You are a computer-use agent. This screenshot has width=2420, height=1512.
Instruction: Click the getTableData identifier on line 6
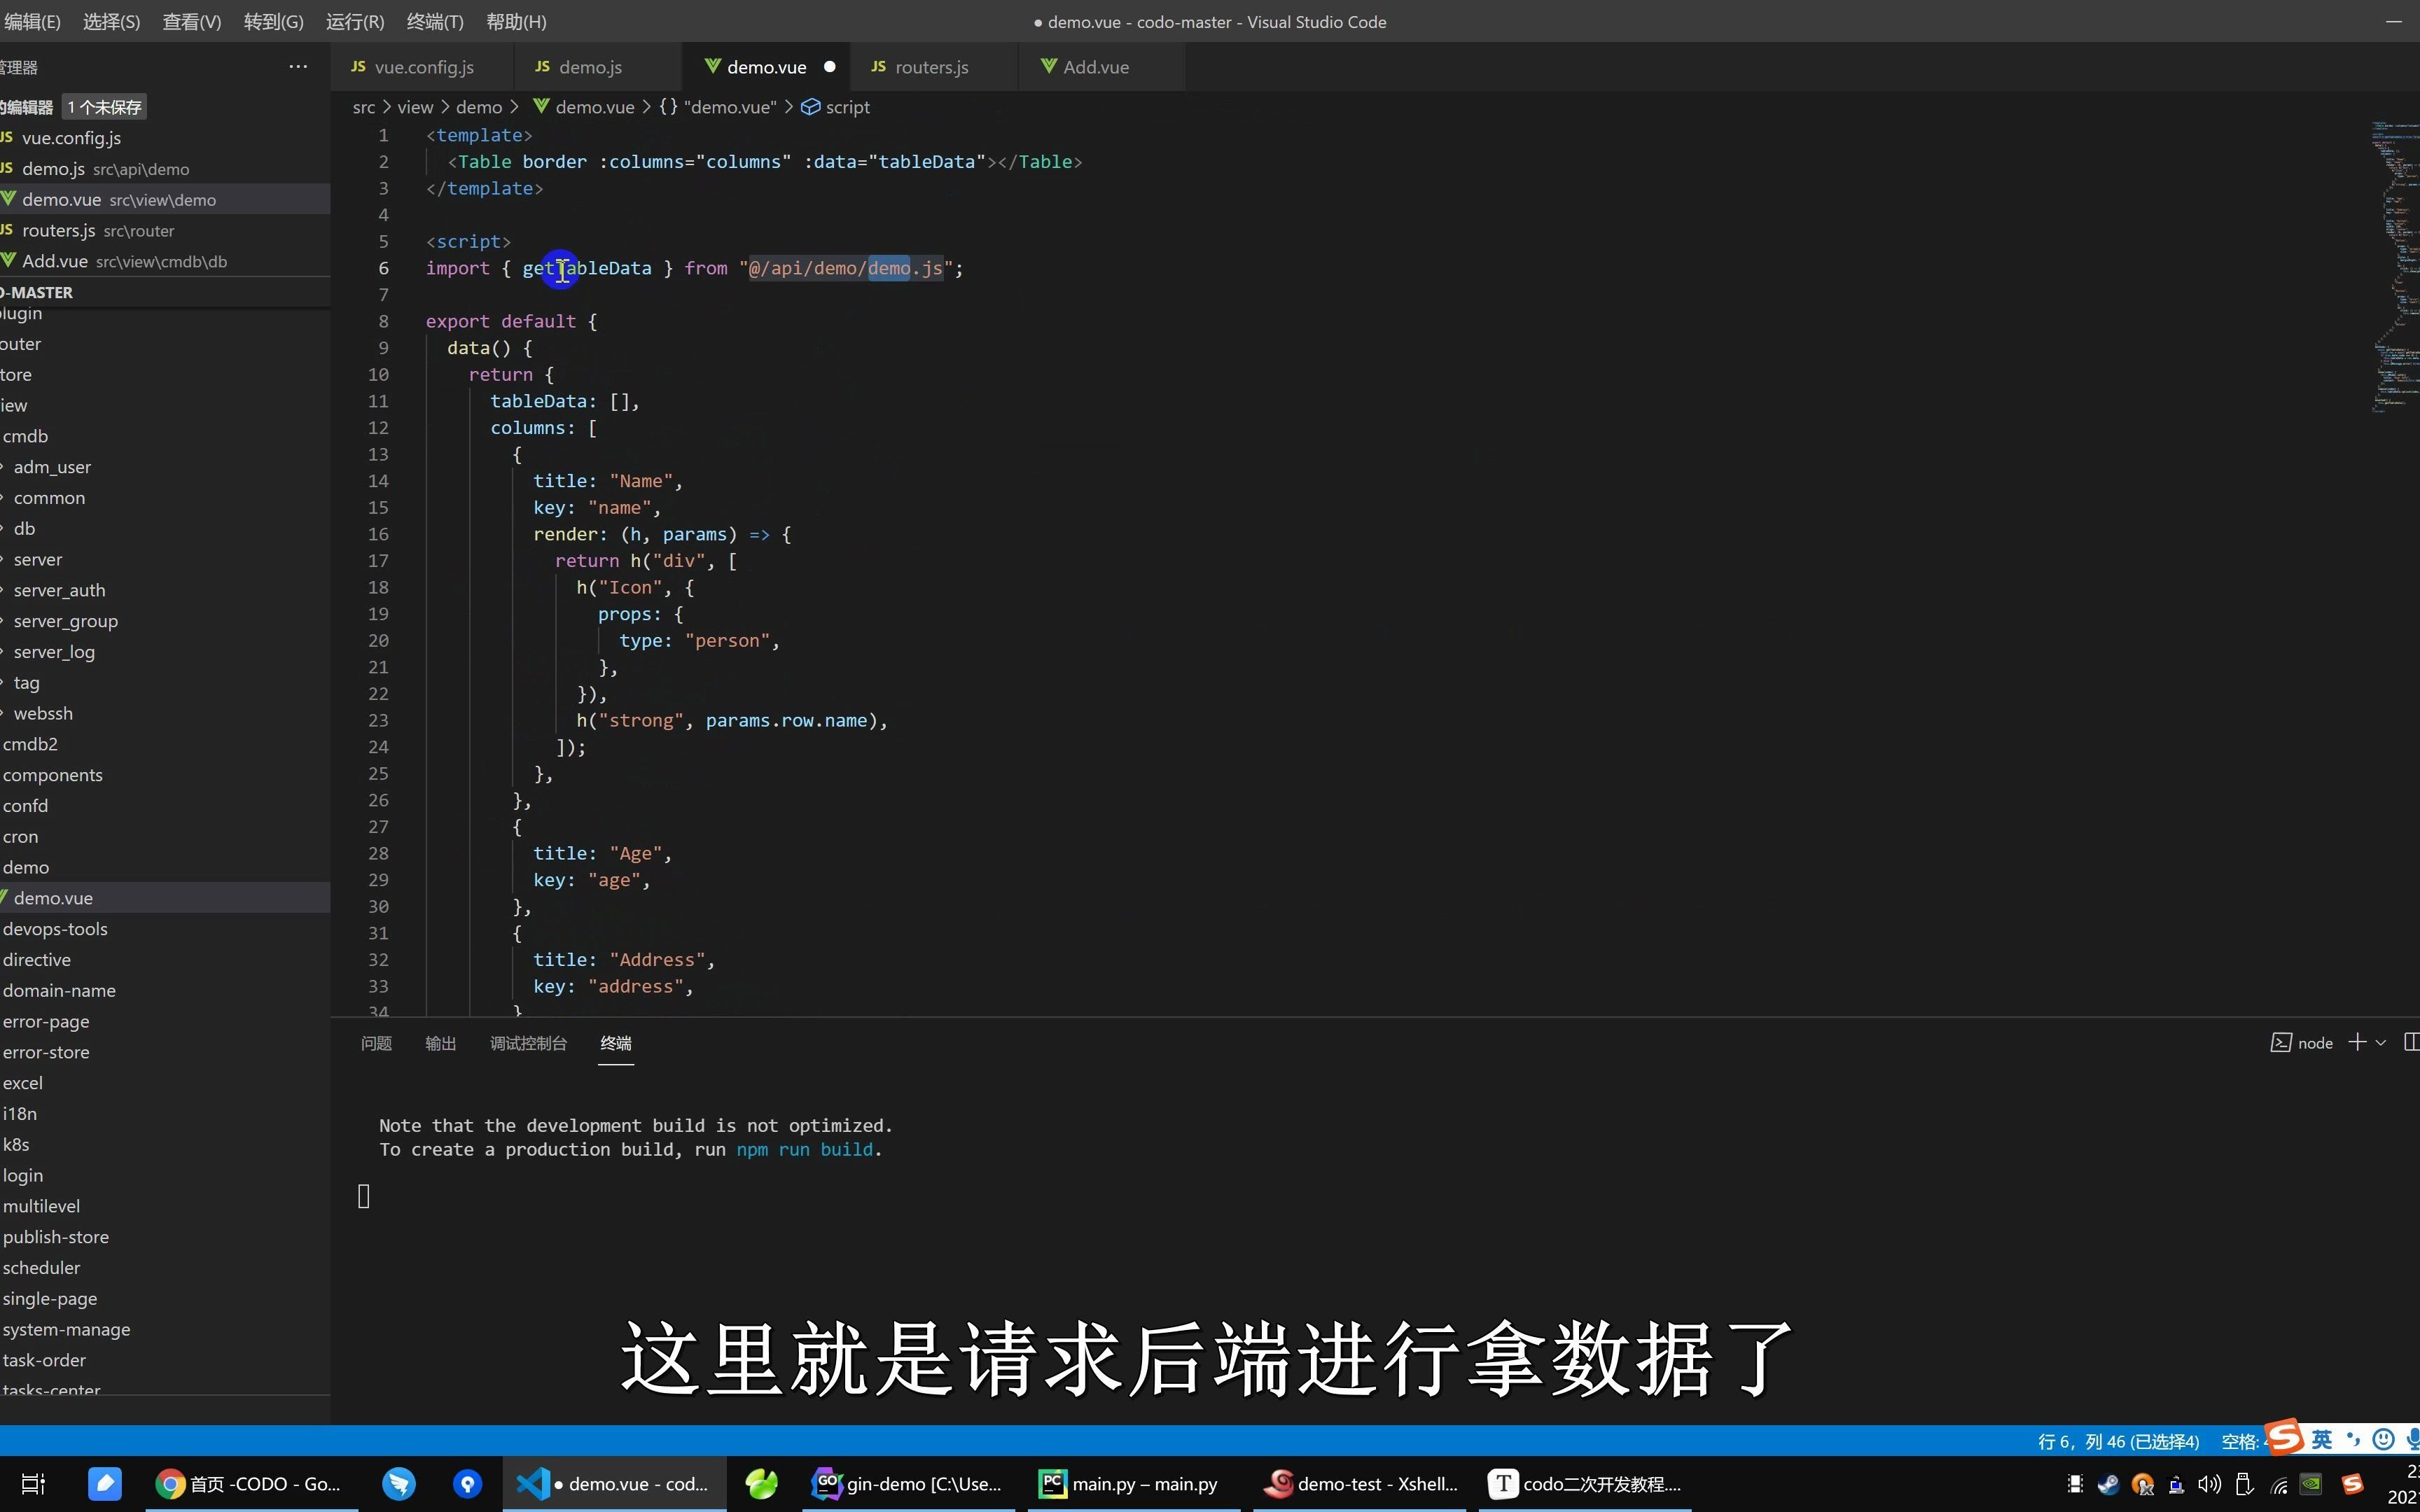(587, 268)
